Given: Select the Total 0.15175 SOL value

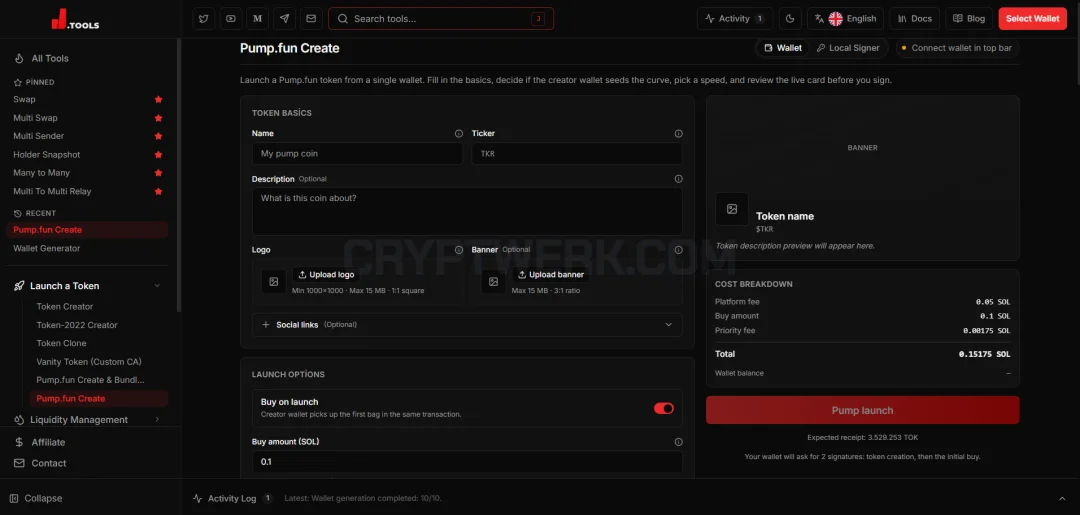Looking at the screenshot, I should click(984, 354).
